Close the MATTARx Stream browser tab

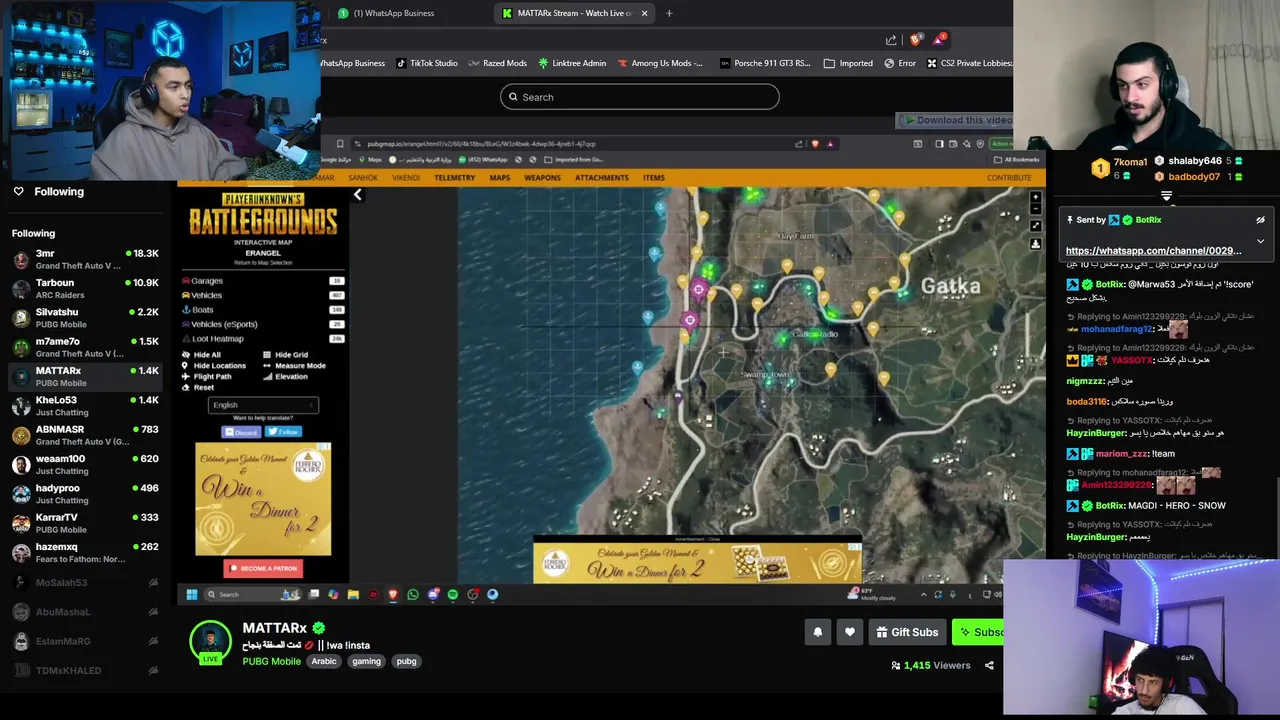pos(644,13)
